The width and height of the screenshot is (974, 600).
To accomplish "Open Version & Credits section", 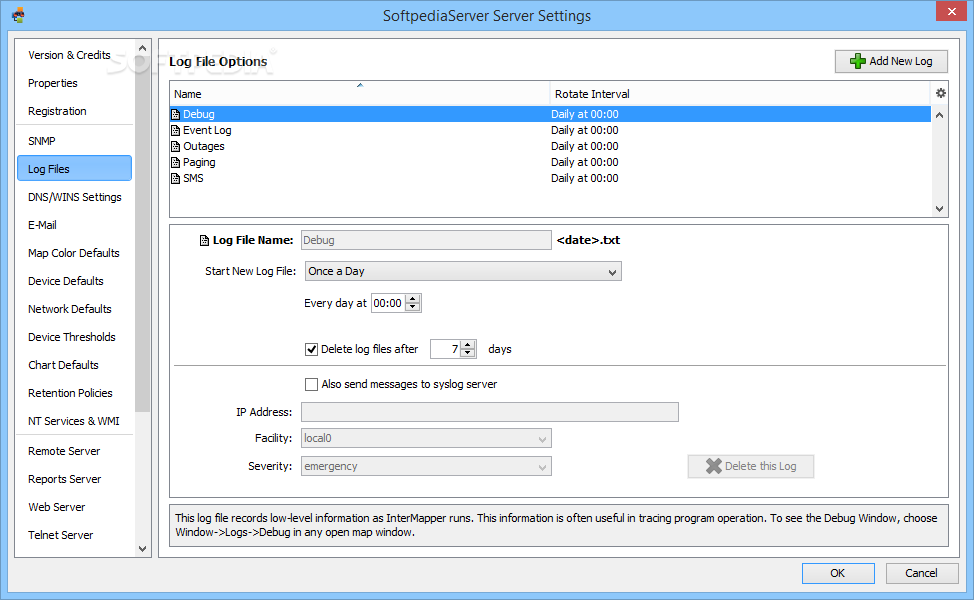I will click(x=69, y=55).
